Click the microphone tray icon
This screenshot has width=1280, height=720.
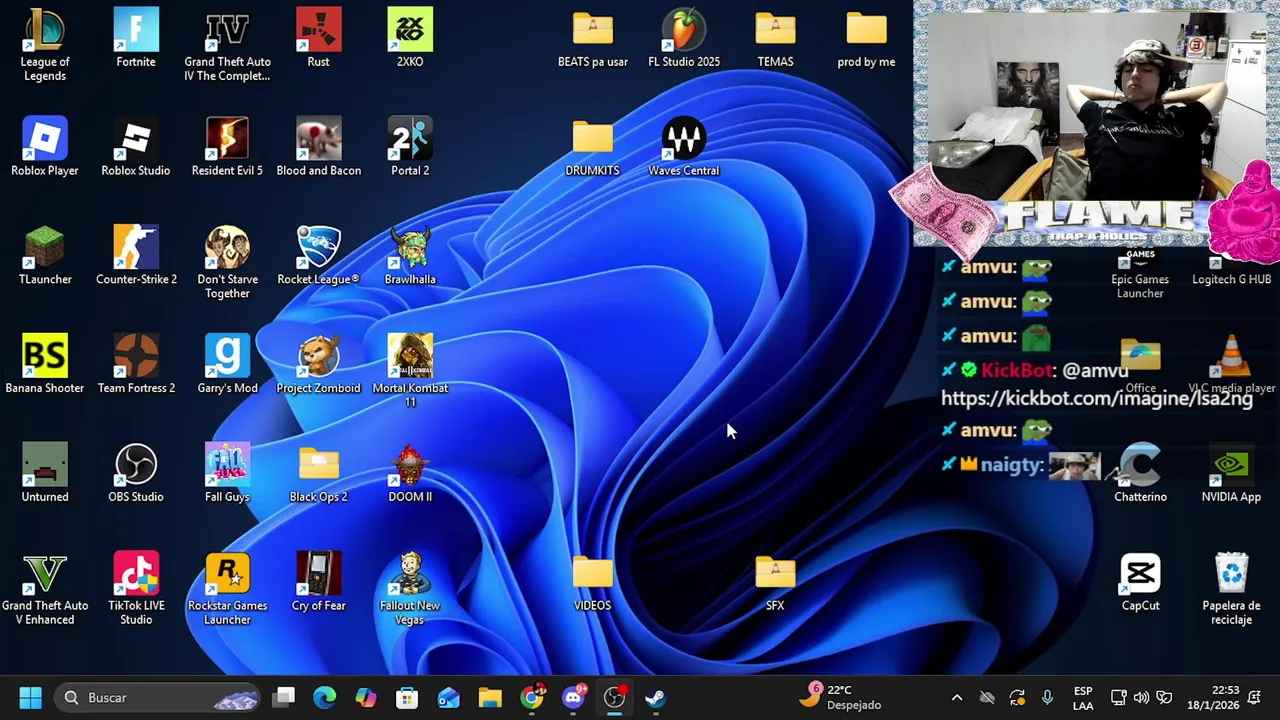(x=1047, y=698)
